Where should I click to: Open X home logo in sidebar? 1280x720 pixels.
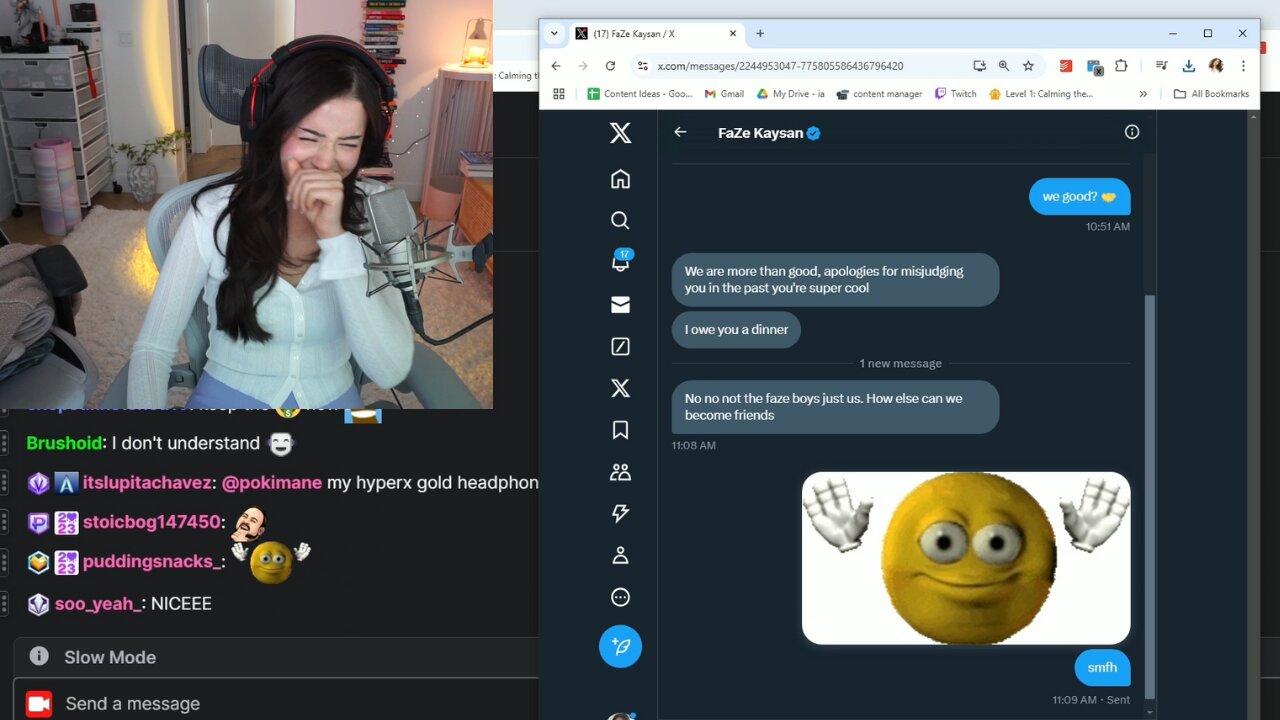pyautogui.click(x=620, y=132)
